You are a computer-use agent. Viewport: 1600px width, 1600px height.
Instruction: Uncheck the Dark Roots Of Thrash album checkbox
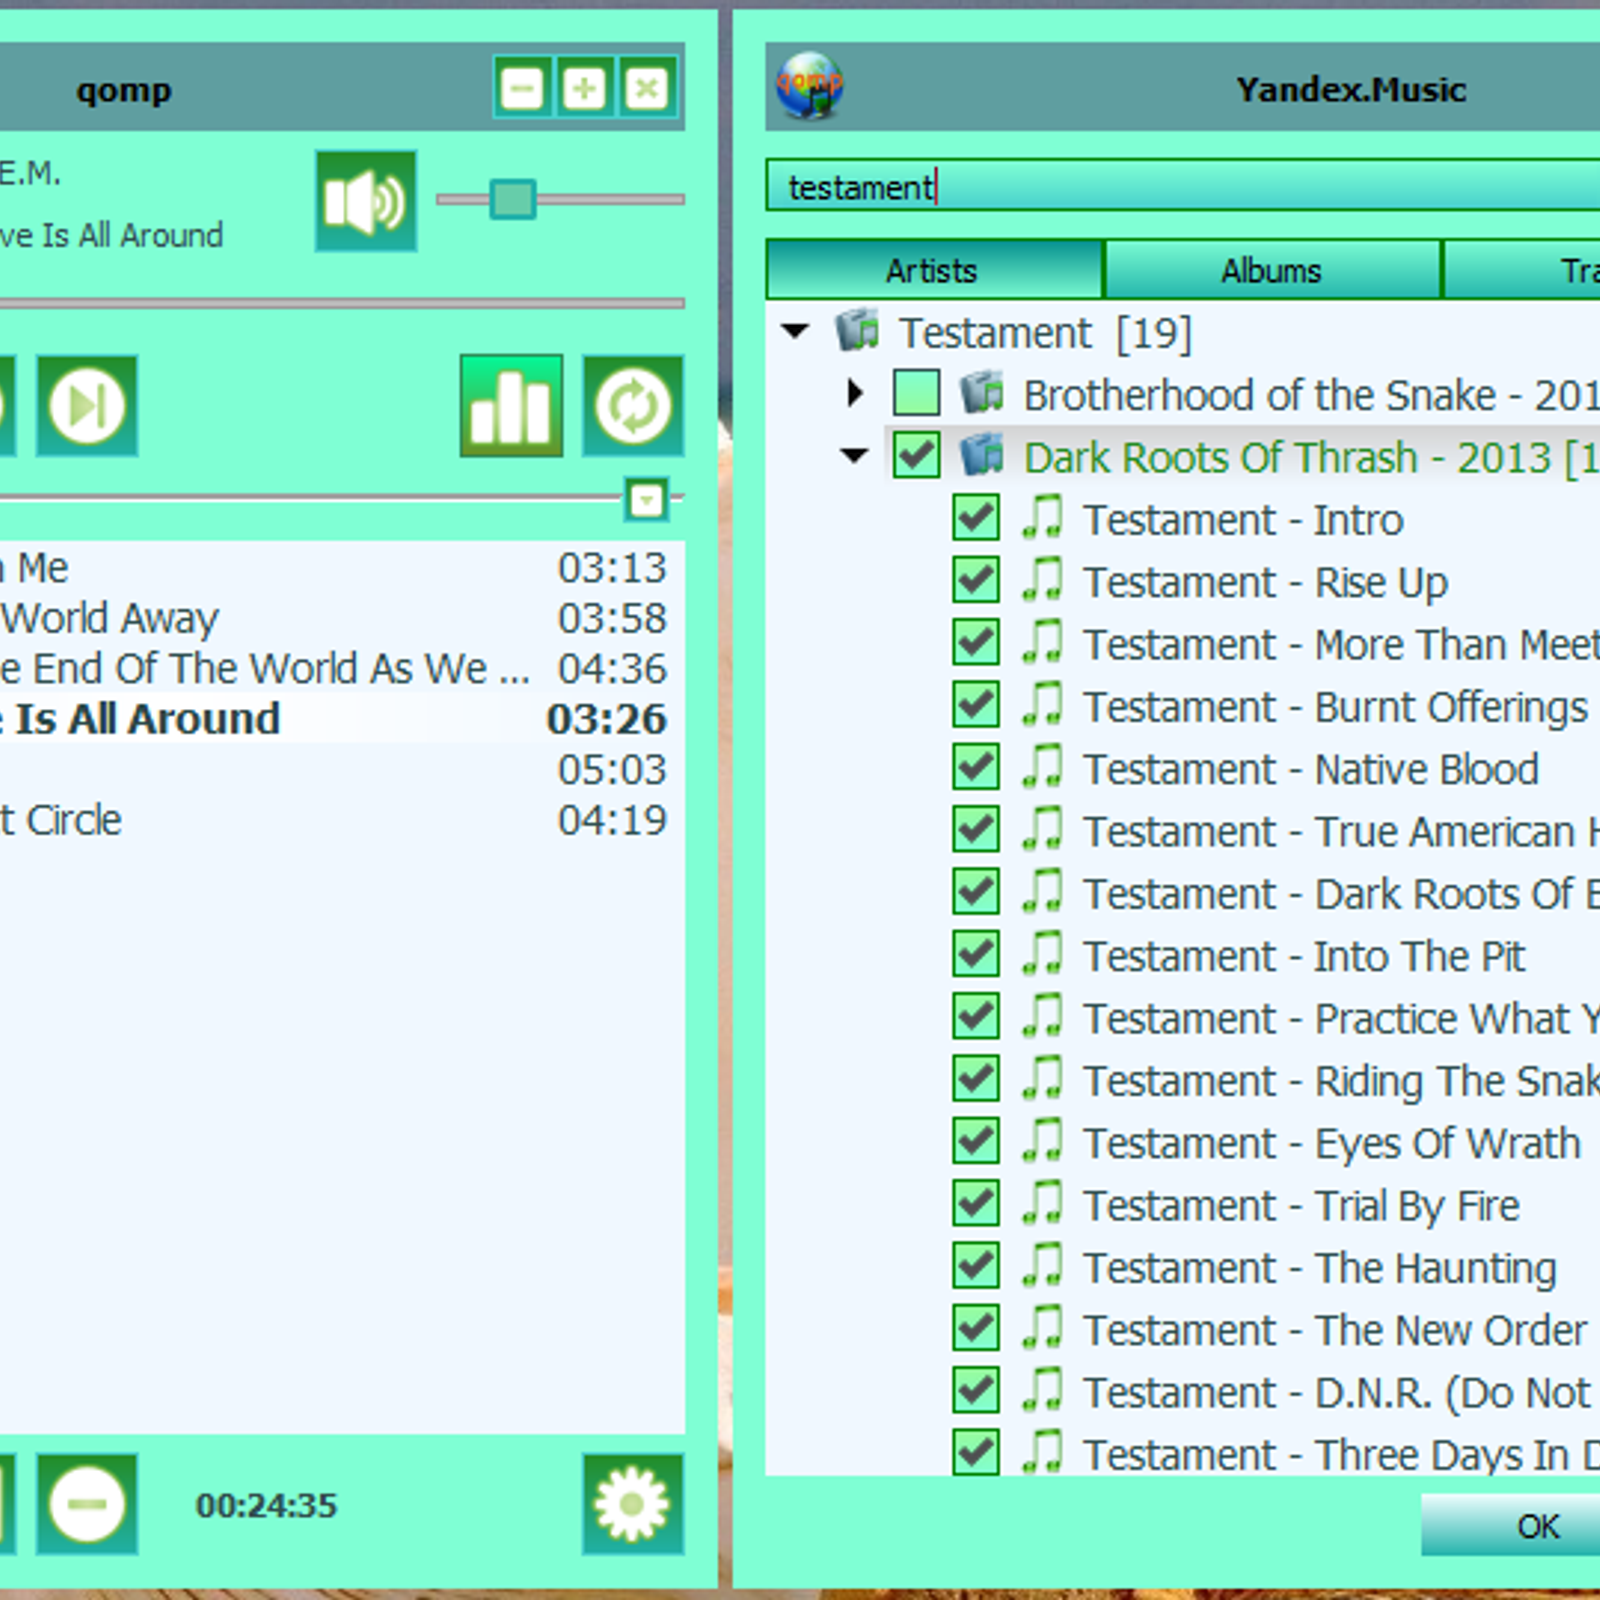pyautogui.click(x=916, y=456)
